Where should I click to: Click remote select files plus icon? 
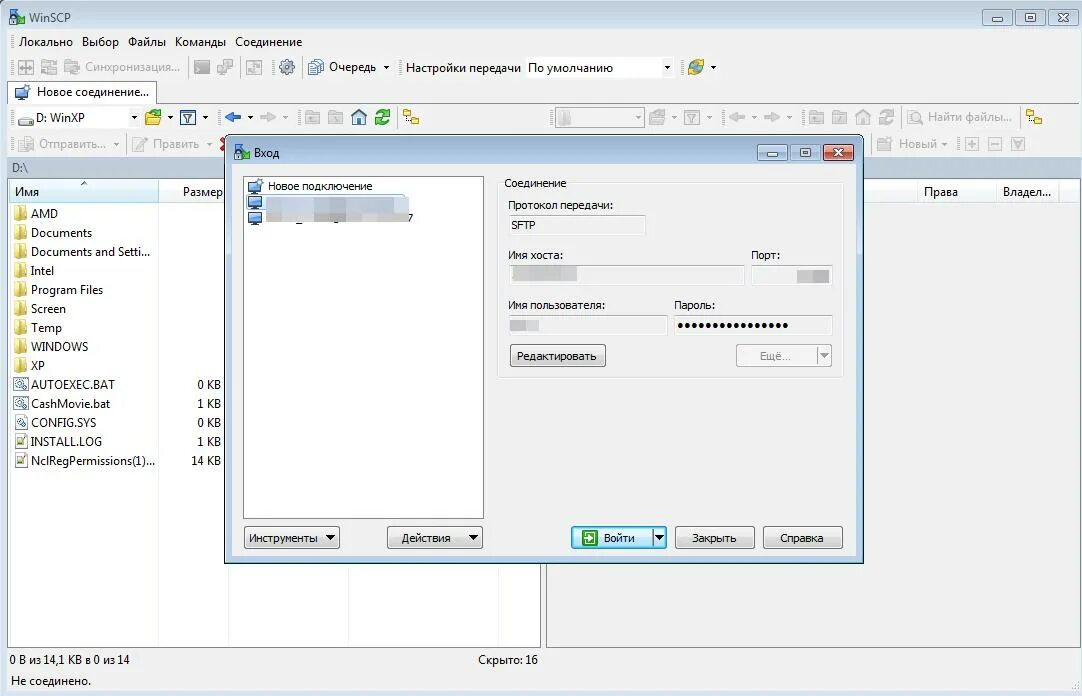click(x=972, y=144)
